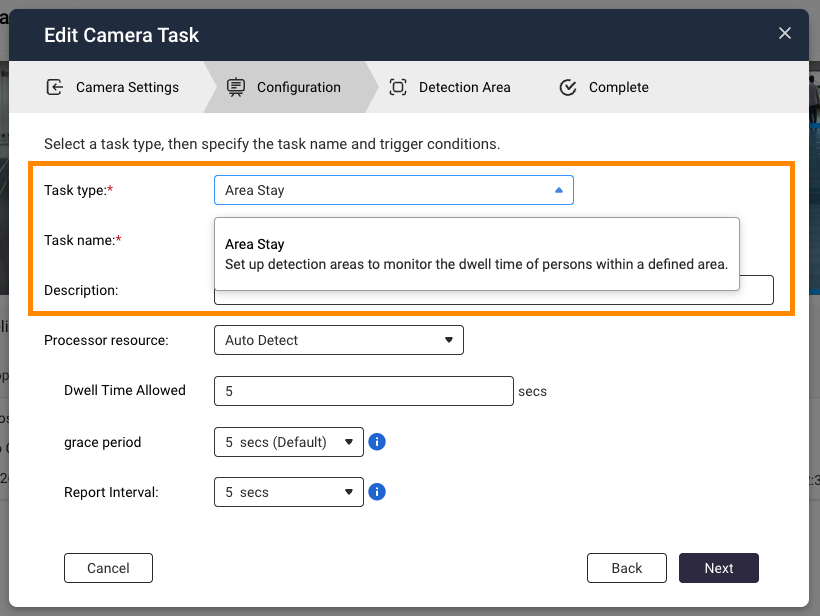Screen dimensions: 820x616
Task: Jump to the Complete step
Action: 619,87
